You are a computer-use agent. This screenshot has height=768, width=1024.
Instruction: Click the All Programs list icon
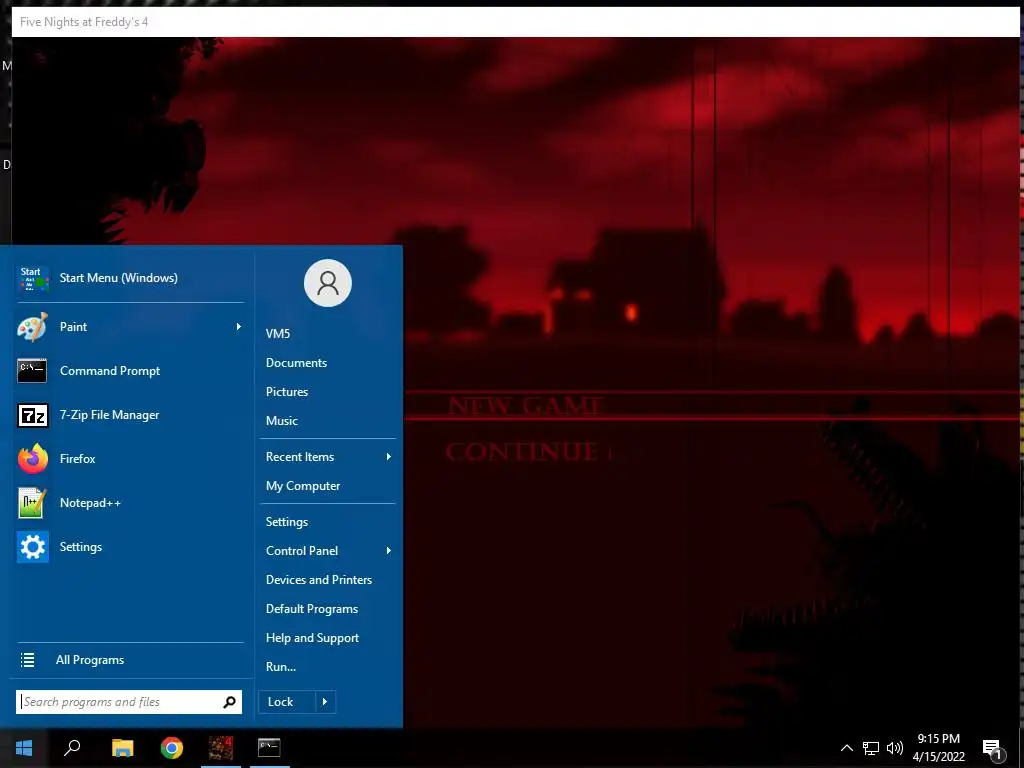[27, 660]
